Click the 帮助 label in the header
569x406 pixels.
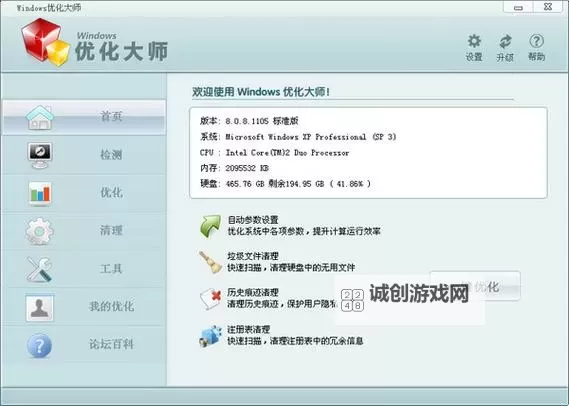(x=536, y=57)
